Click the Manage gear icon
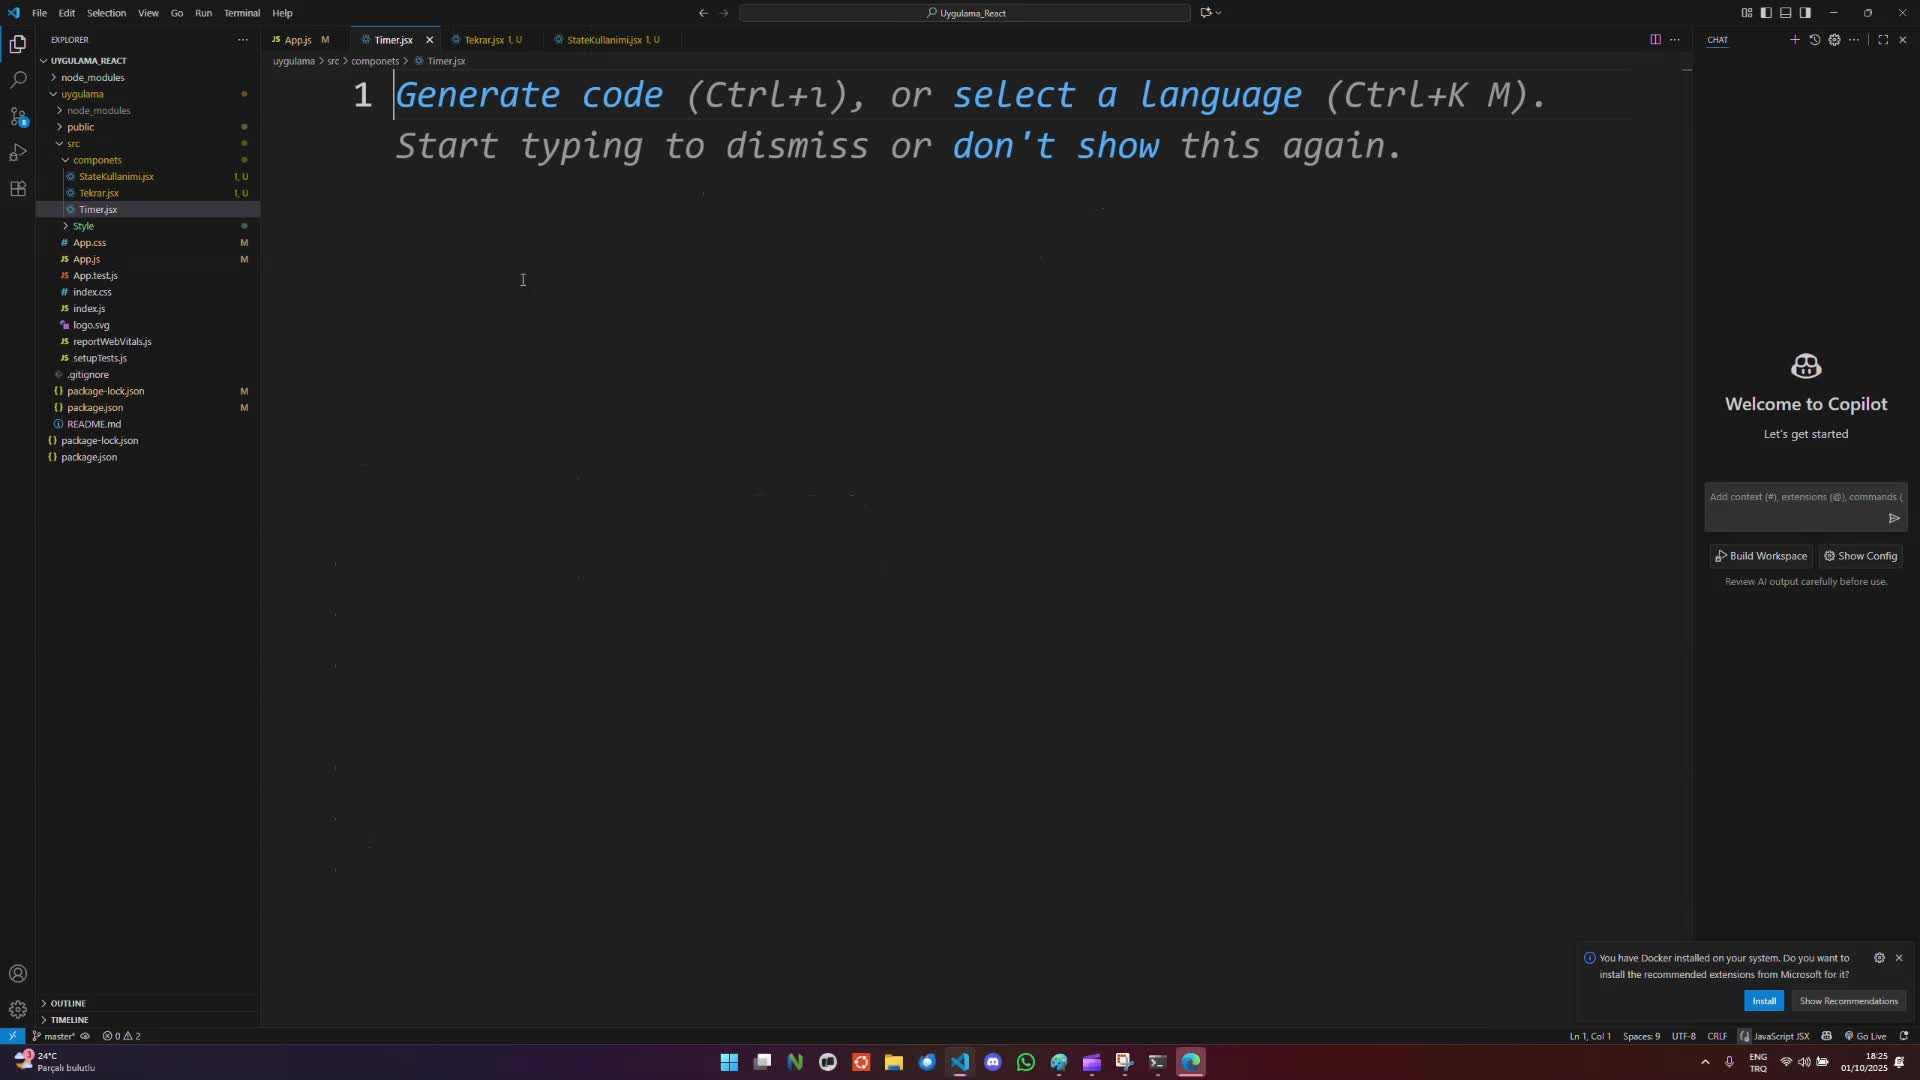1920x1080 pixels. (x=18, y=1009)
